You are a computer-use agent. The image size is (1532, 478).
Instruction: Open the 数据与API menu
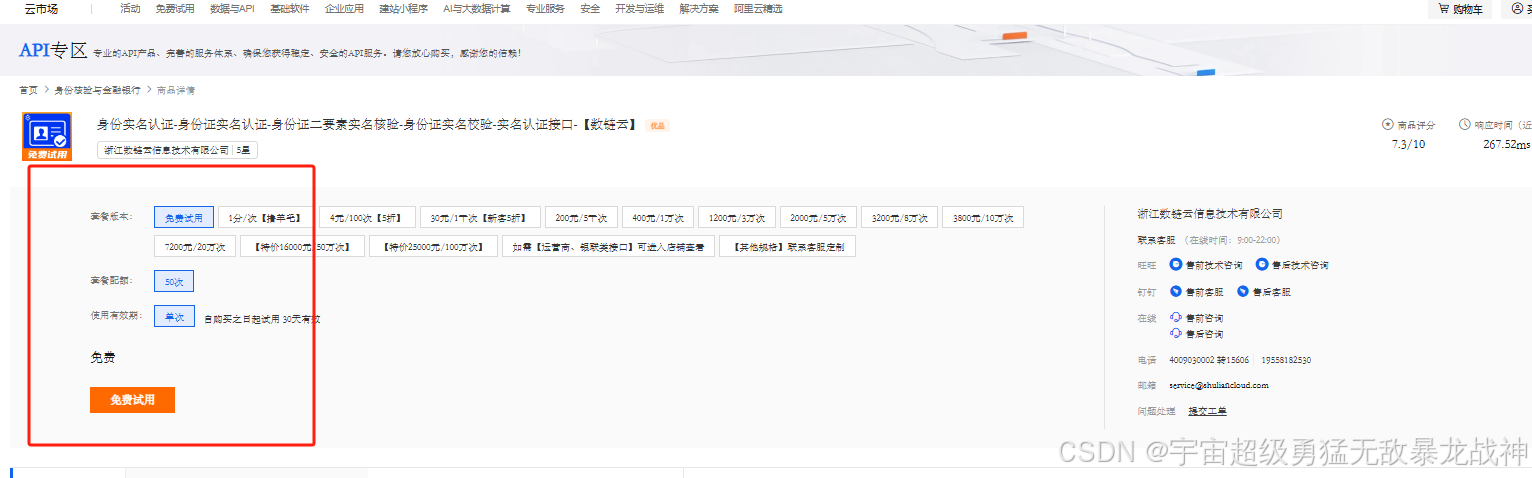click(232, 9)
